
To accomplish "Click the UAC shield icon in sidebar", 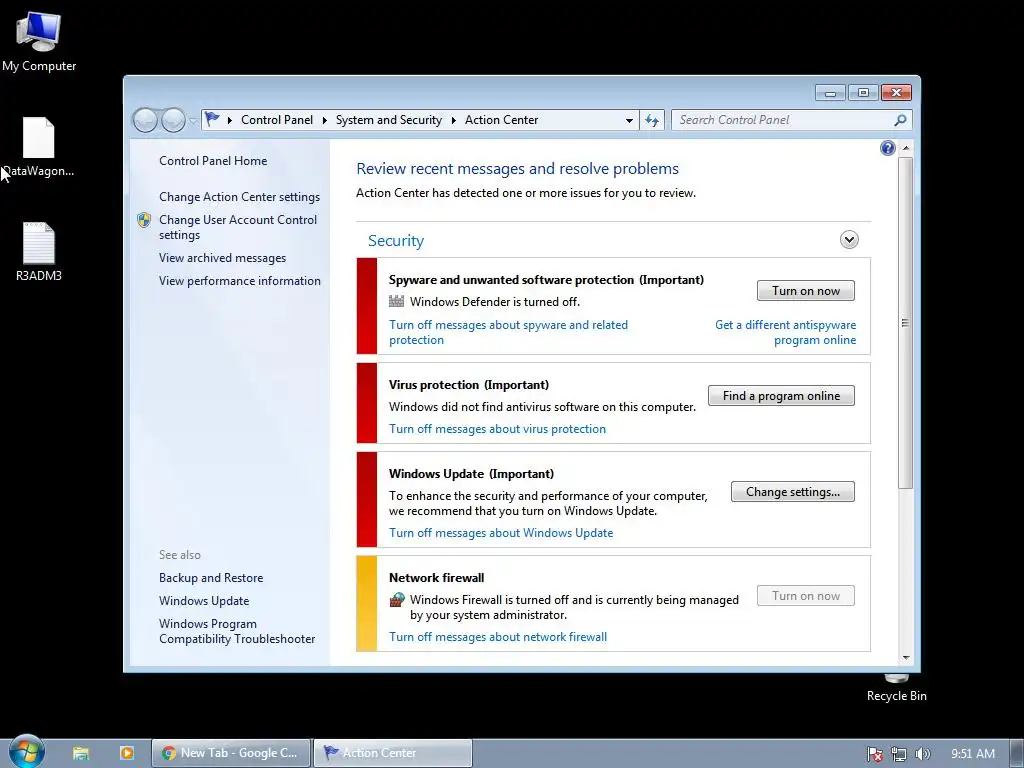I will 144,220.
